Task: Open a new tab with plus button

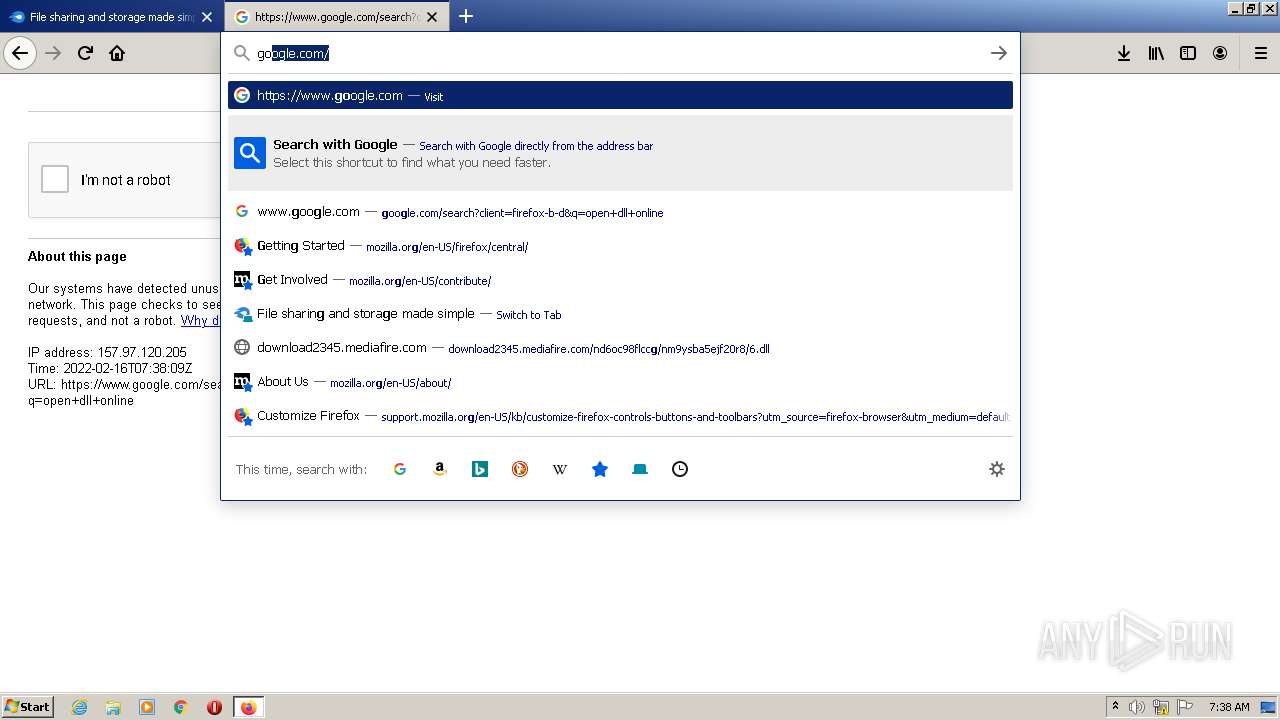Action: coord(466,16)
